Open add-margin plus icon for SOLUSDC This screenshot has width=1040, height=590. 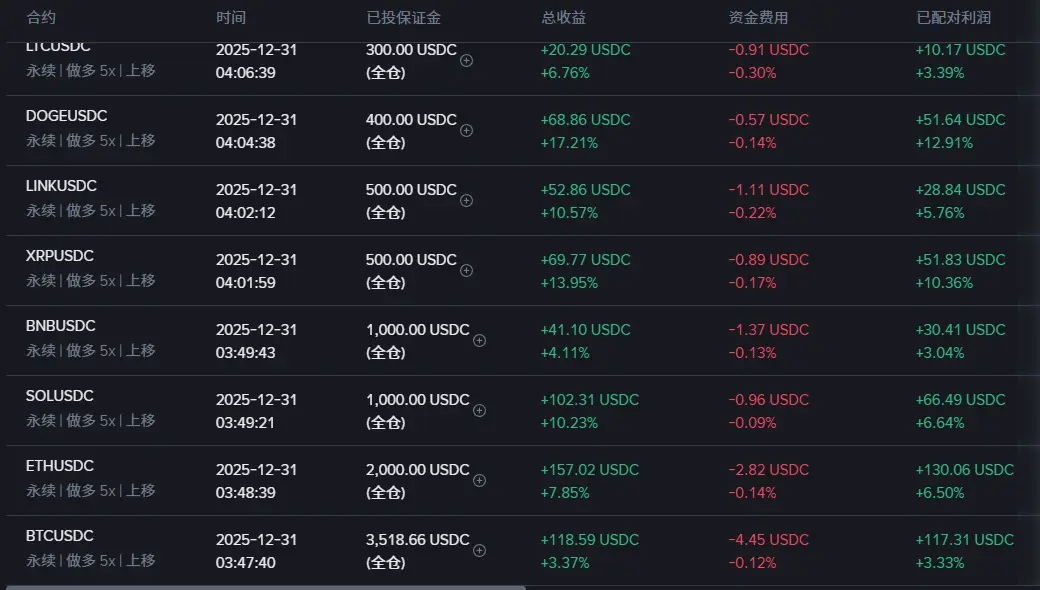479,410
